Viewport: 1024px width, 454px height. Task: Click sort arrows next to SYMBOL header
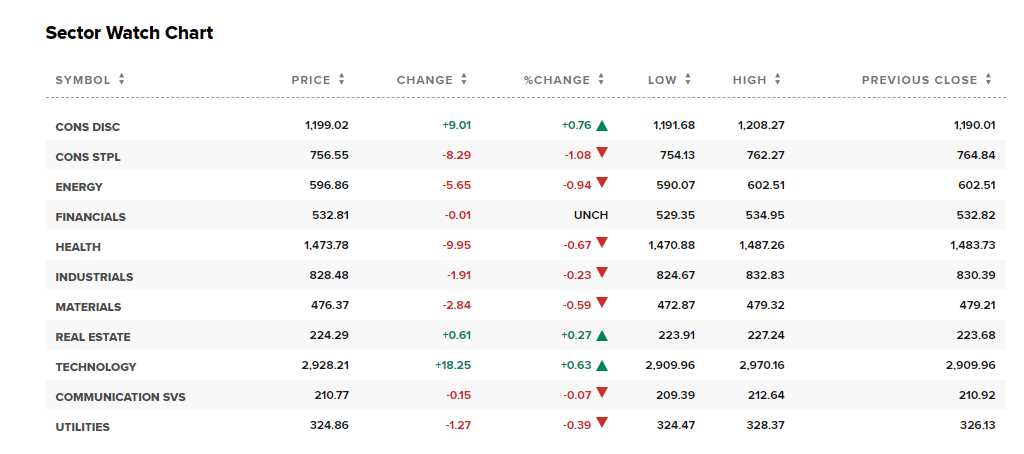click(x=121, y=79)
